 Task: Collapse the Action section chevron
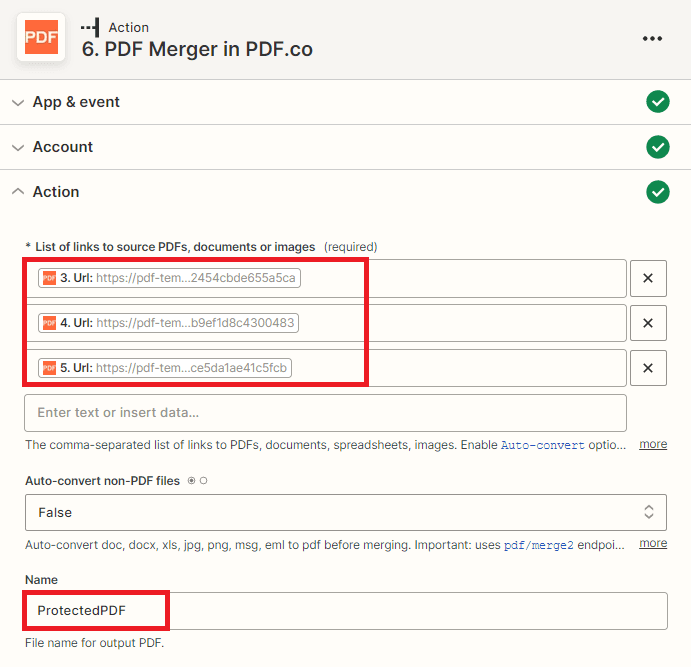pos(18,192)
